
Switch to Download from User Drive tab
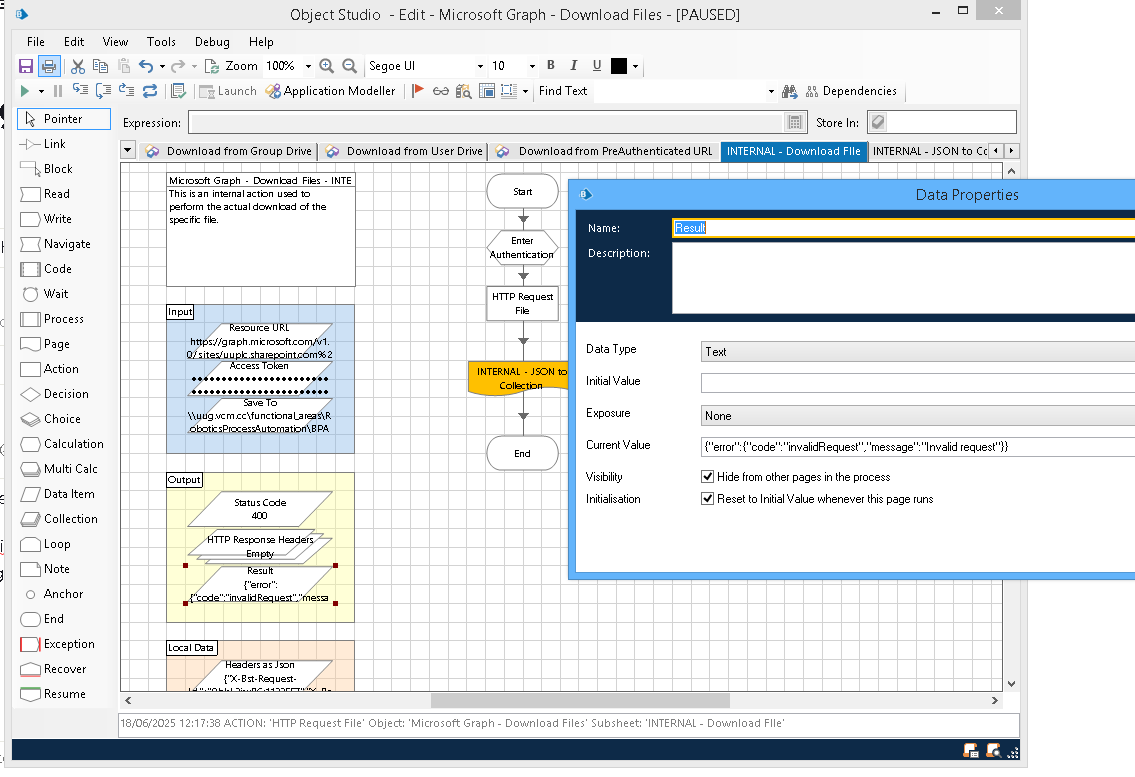(x=404, y=151)
